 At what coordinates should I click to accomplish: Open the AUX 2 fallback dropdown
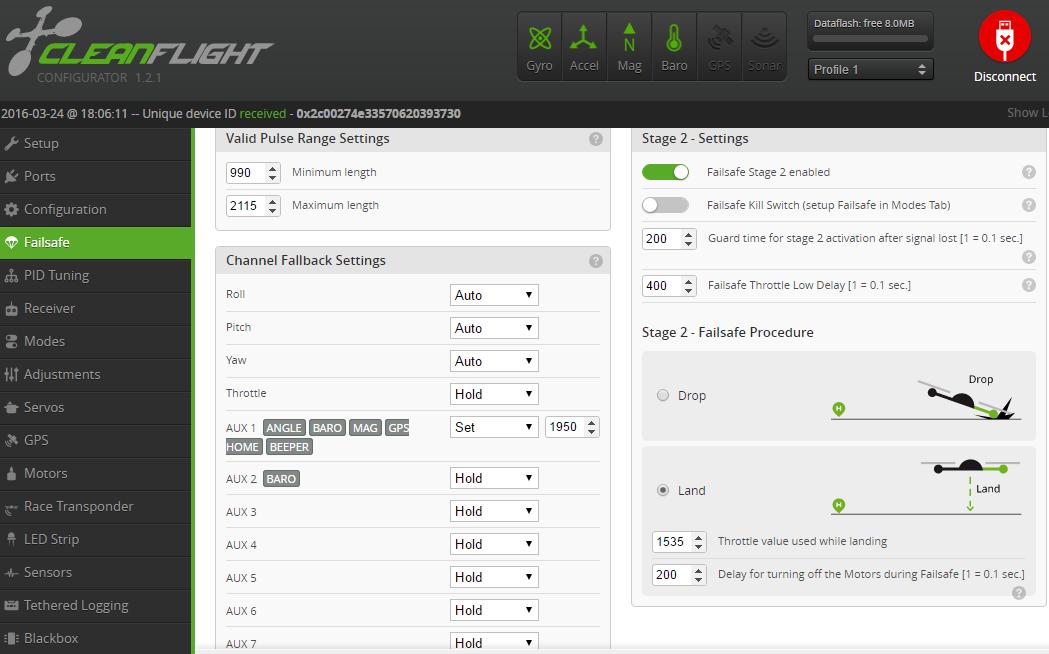tap(494, 478)
